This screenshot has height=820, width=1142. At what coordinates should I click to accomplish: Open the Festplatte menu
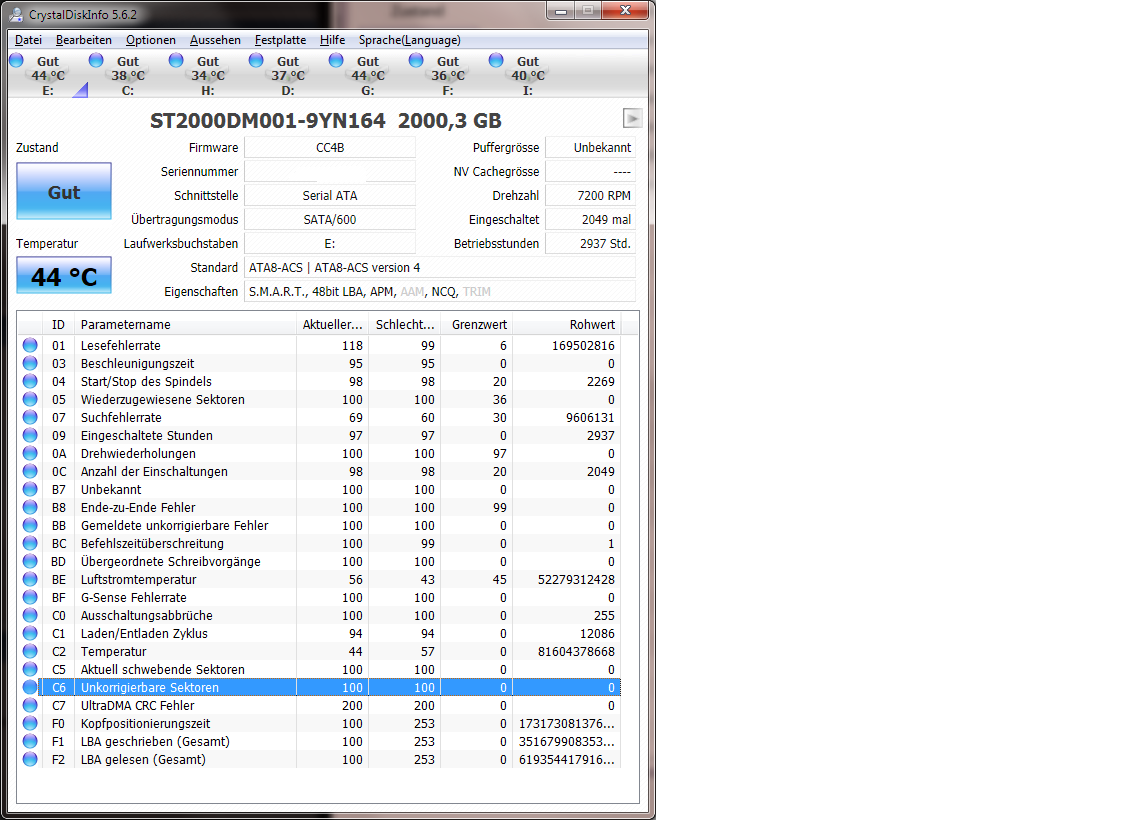pyautogui.click(x=280, y=40)
